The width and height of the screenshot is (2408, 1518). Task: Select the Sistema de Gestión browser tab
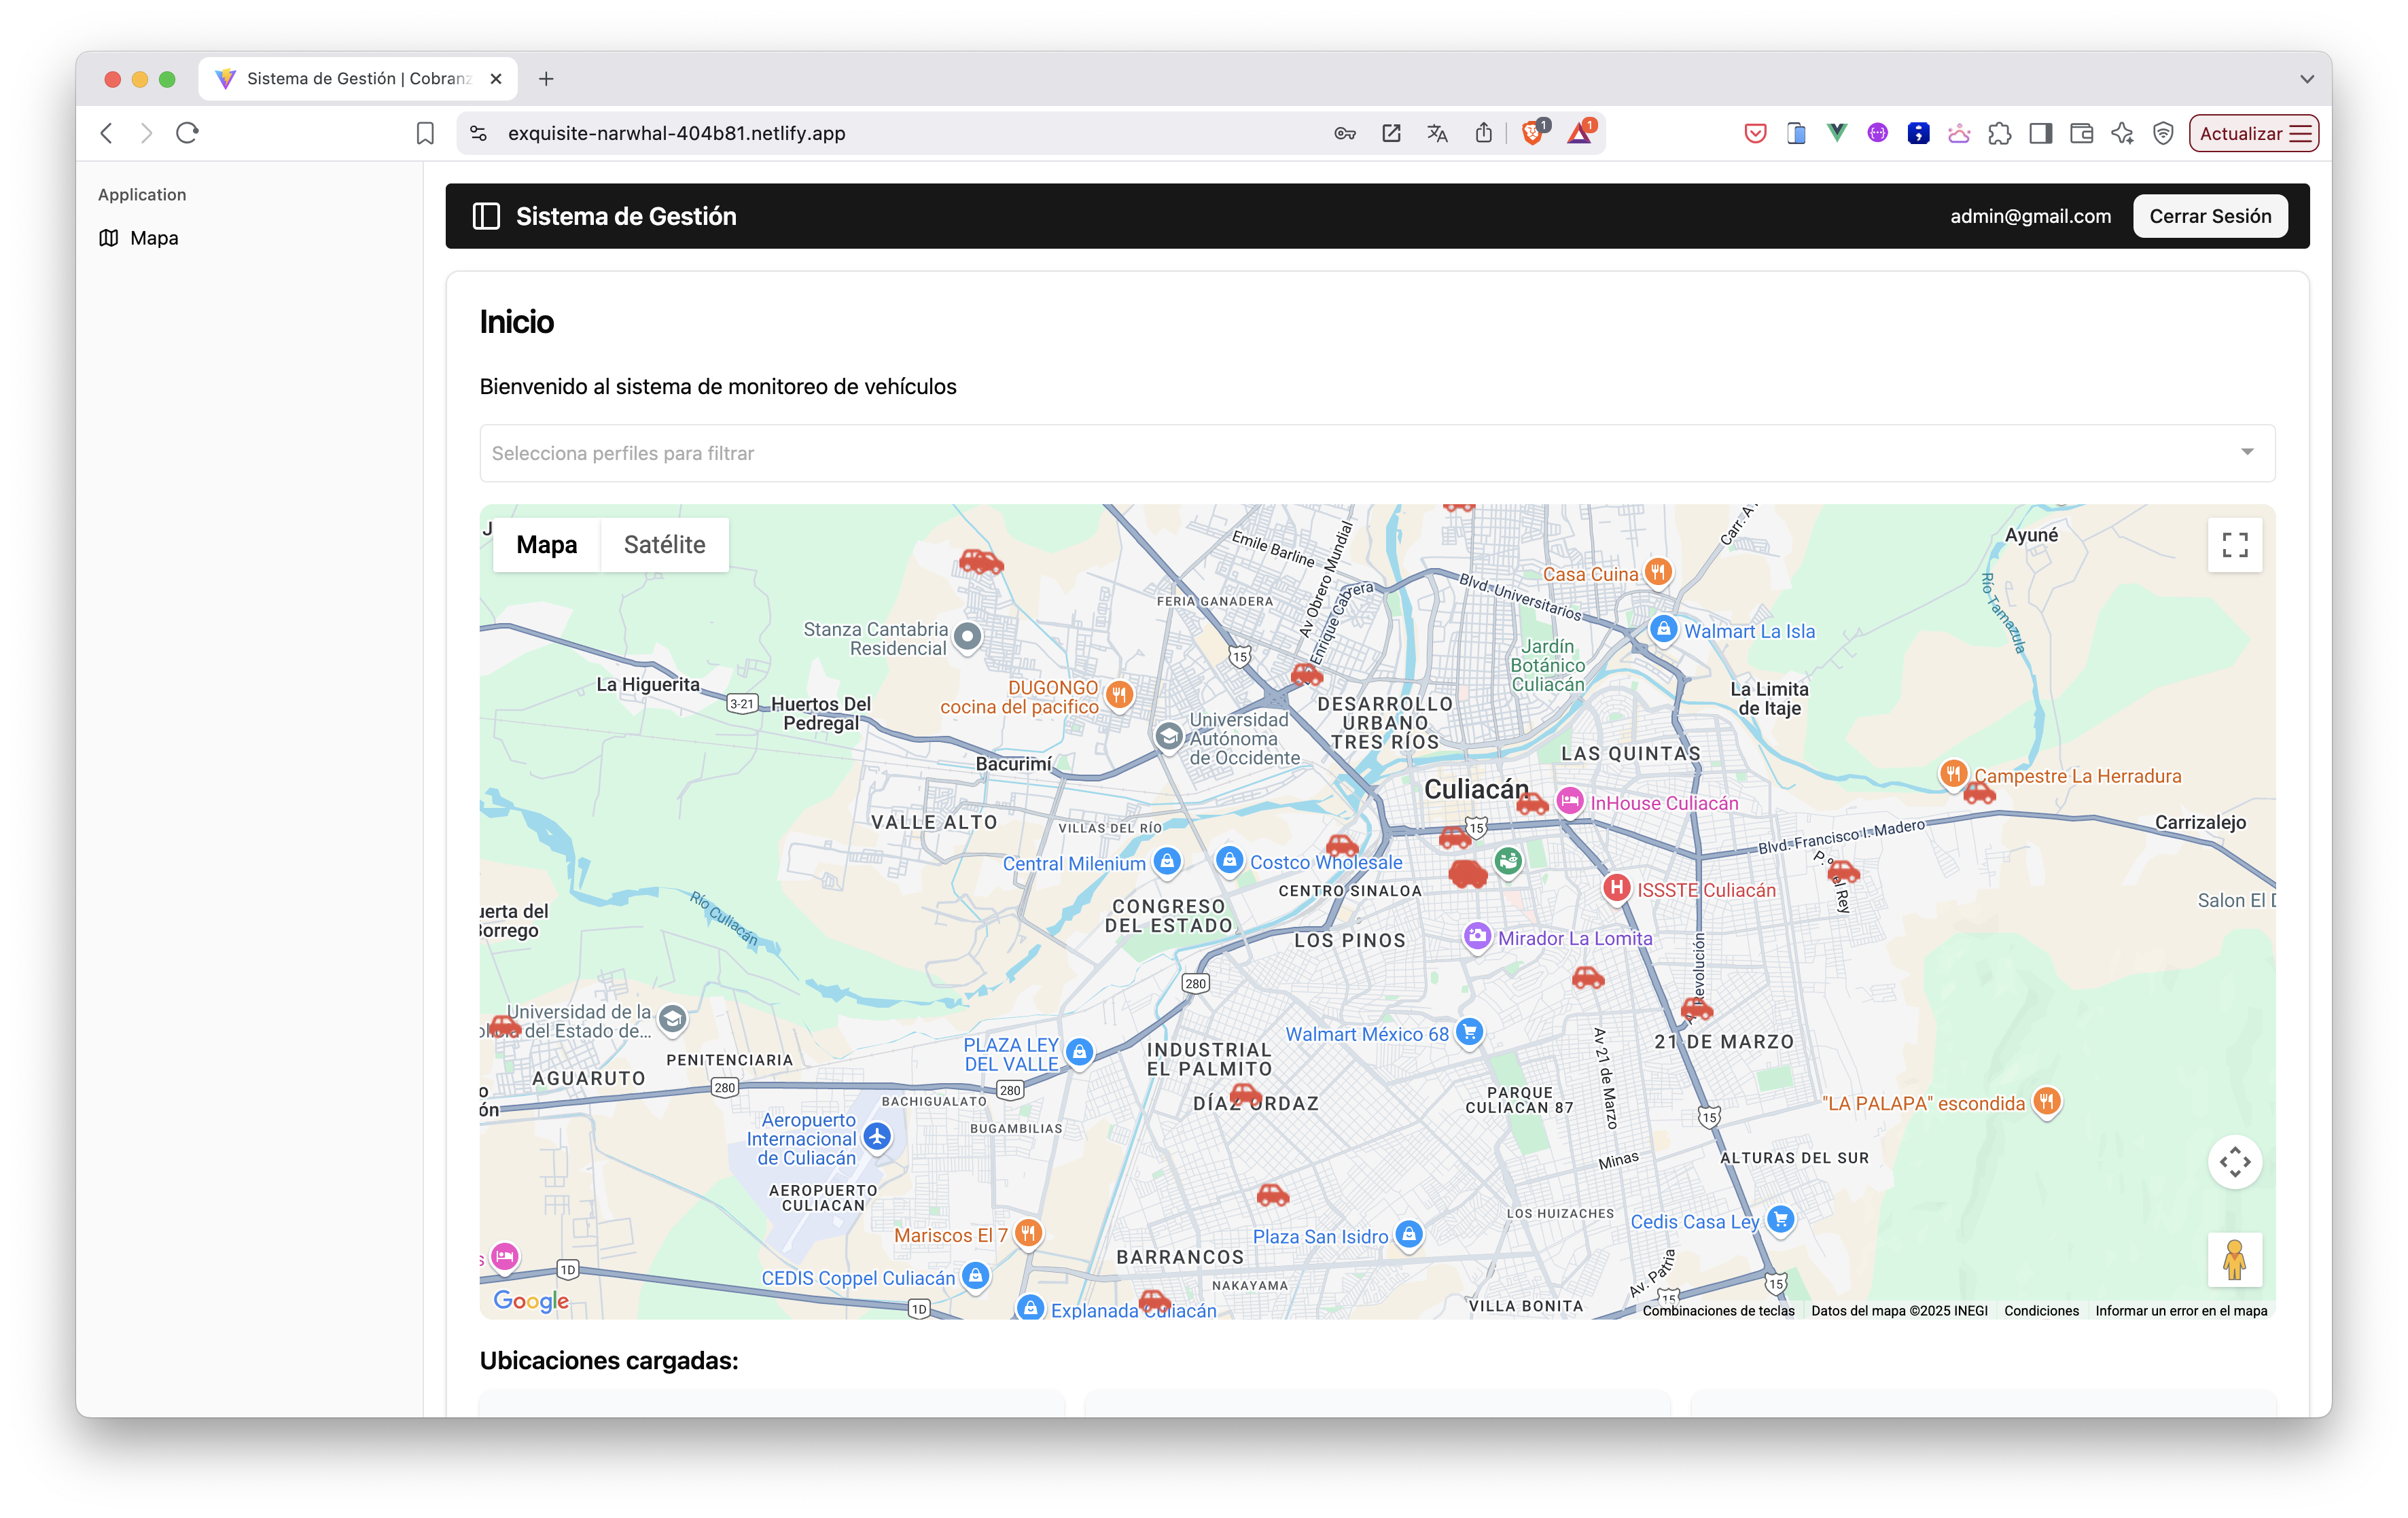point(357,79)
